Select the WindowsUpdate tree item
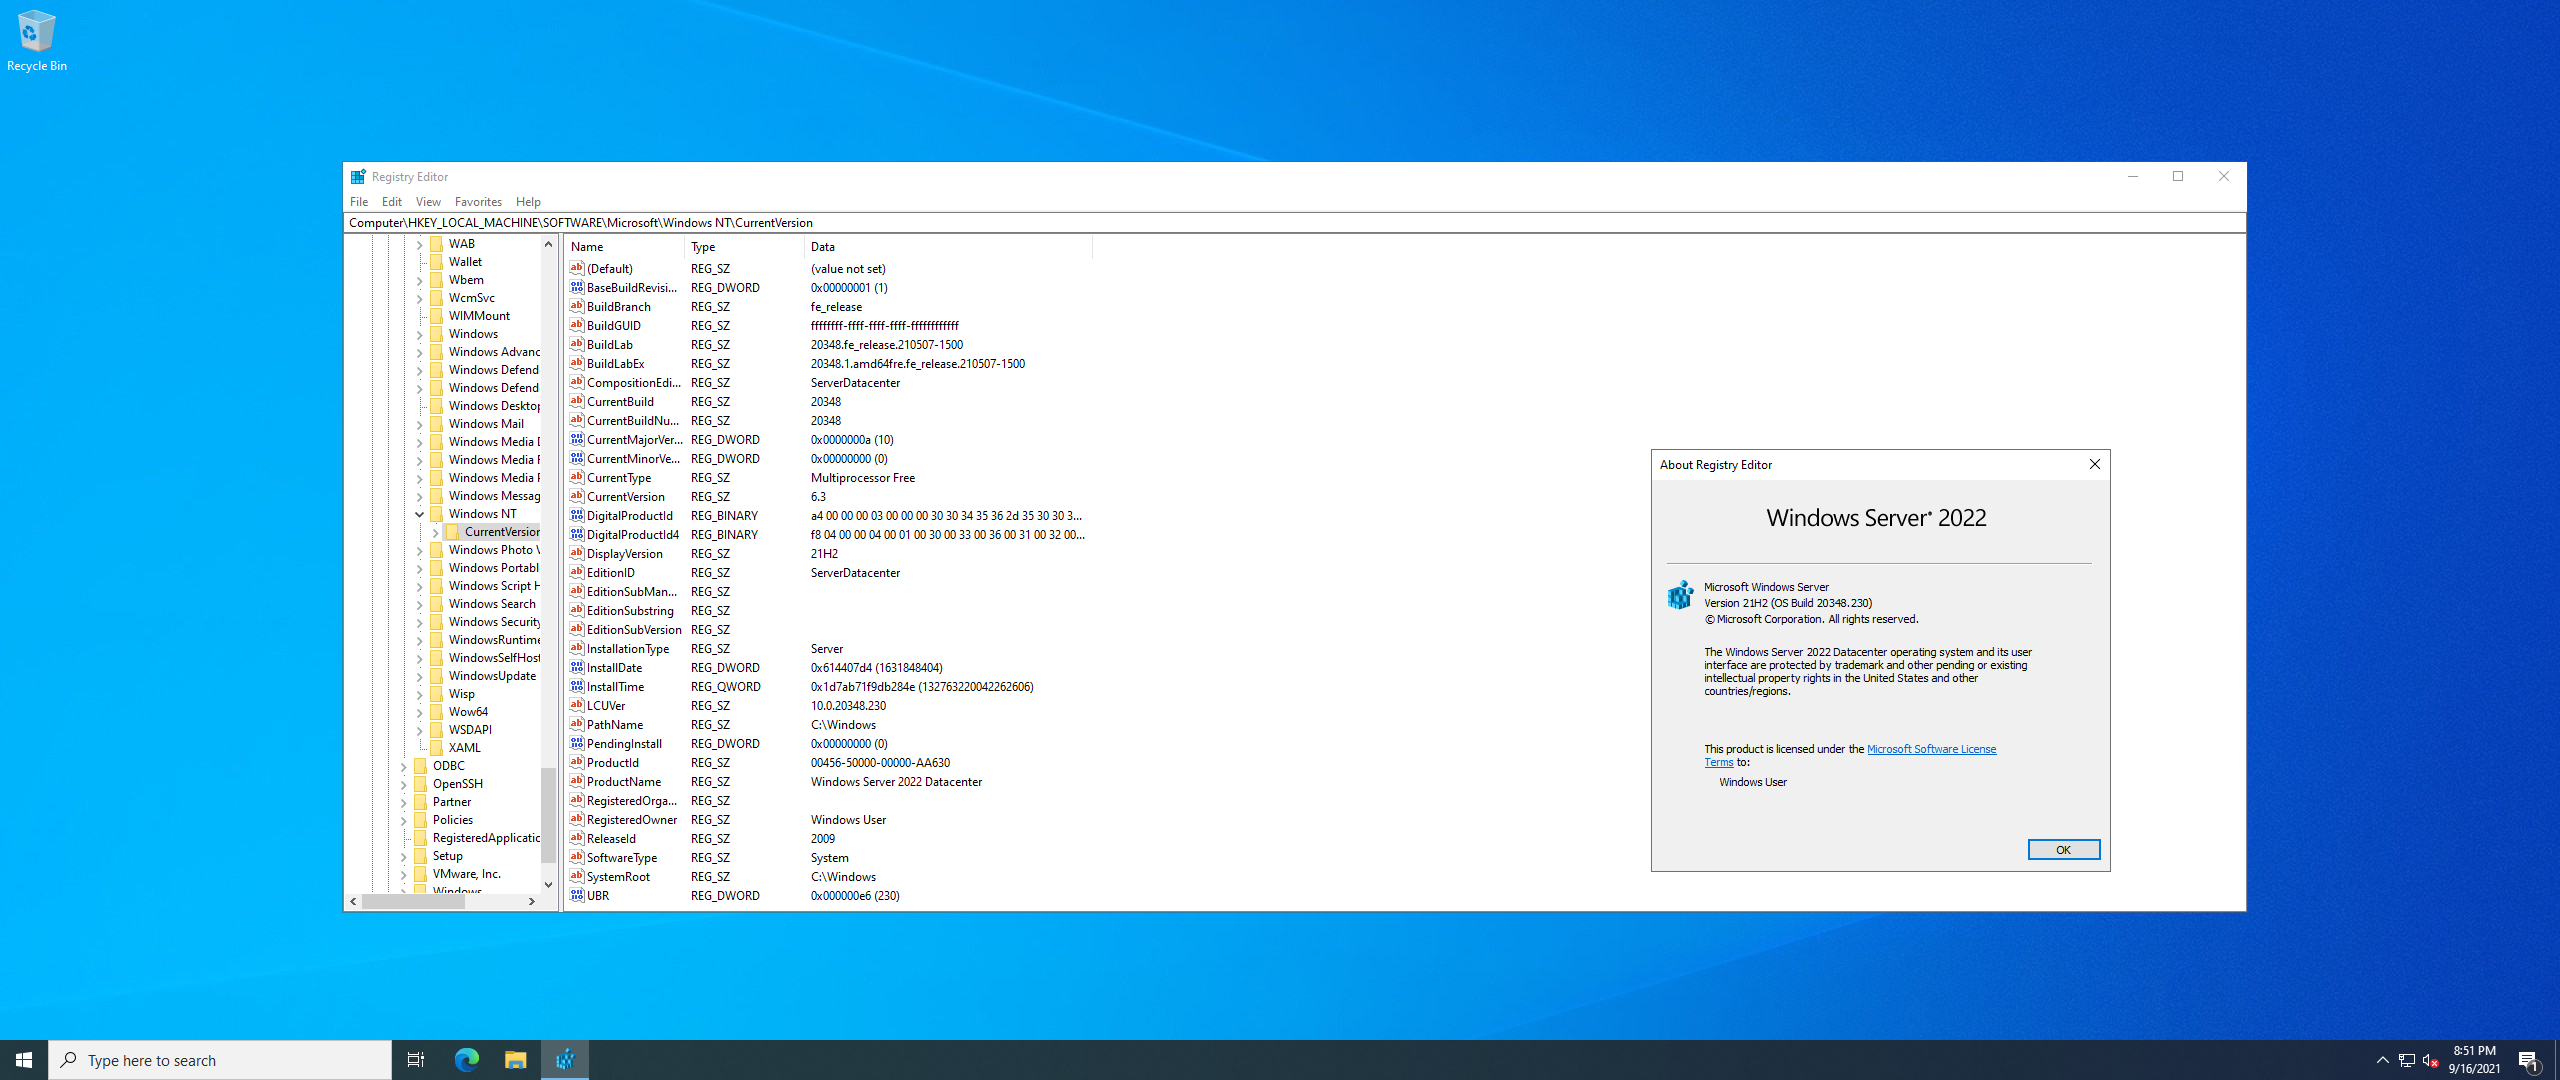This screenshot has height=1080, width=2560. coord(492,676)
